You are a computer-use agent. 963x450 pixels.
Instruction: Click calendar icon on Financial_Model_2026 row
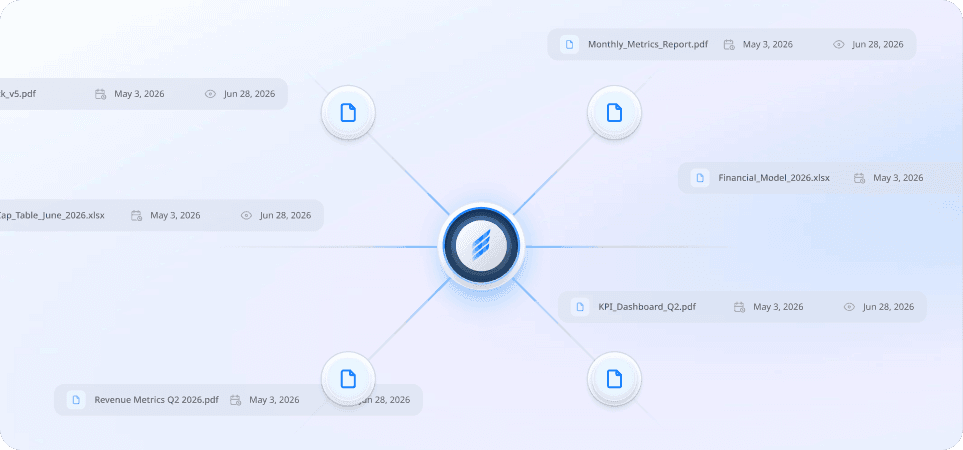click(859, 178)
